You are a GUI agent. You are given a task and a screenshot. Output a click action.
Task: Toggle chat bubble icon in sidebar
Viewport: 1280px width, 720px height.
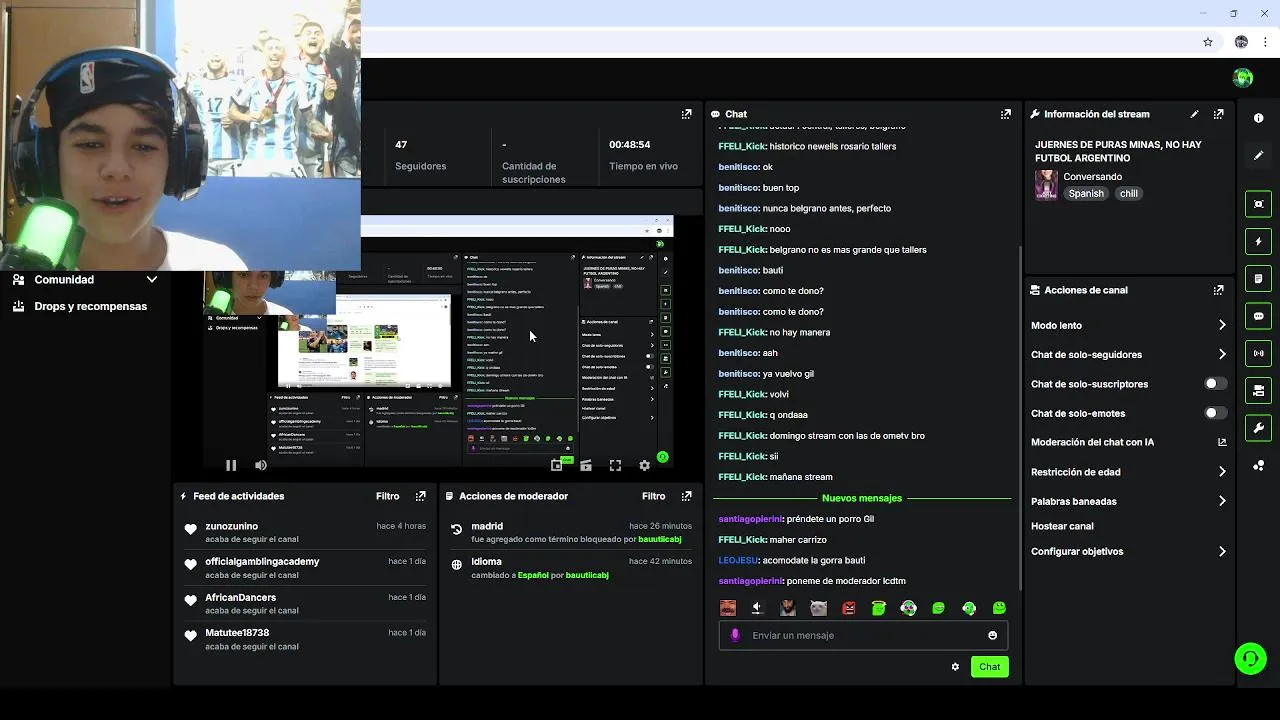coord(1259,316)
